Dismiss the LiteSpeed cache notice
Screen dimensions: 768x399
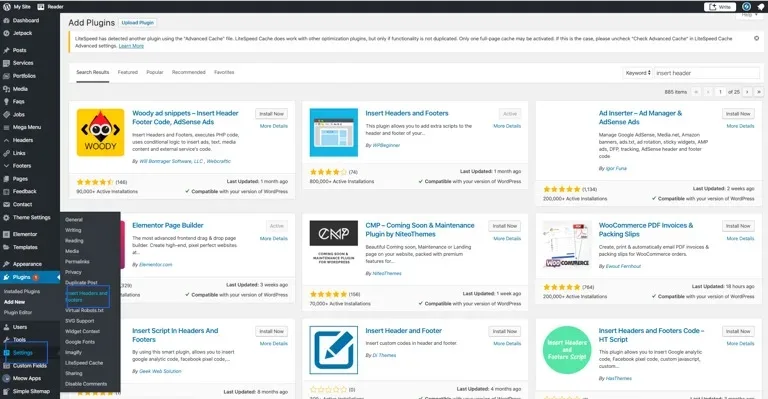click(756, 38)
